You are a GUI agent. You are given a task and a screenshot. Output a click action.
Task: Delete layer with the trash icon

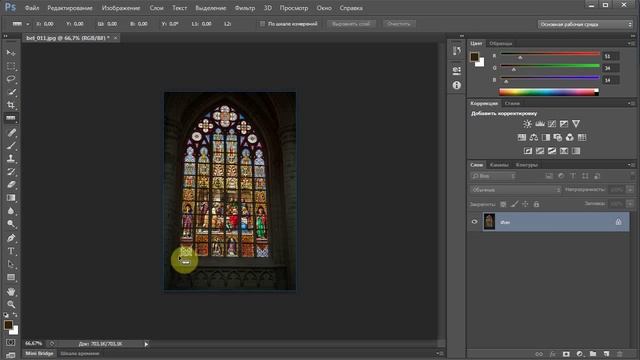[620, 354]
